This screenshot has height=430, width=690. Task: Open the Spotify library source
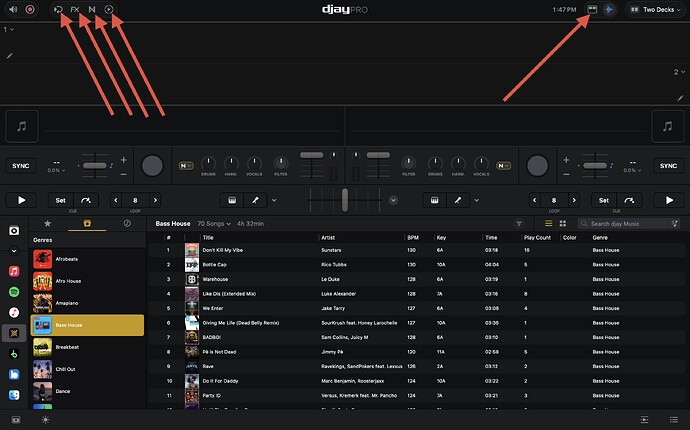coord(14,291)
